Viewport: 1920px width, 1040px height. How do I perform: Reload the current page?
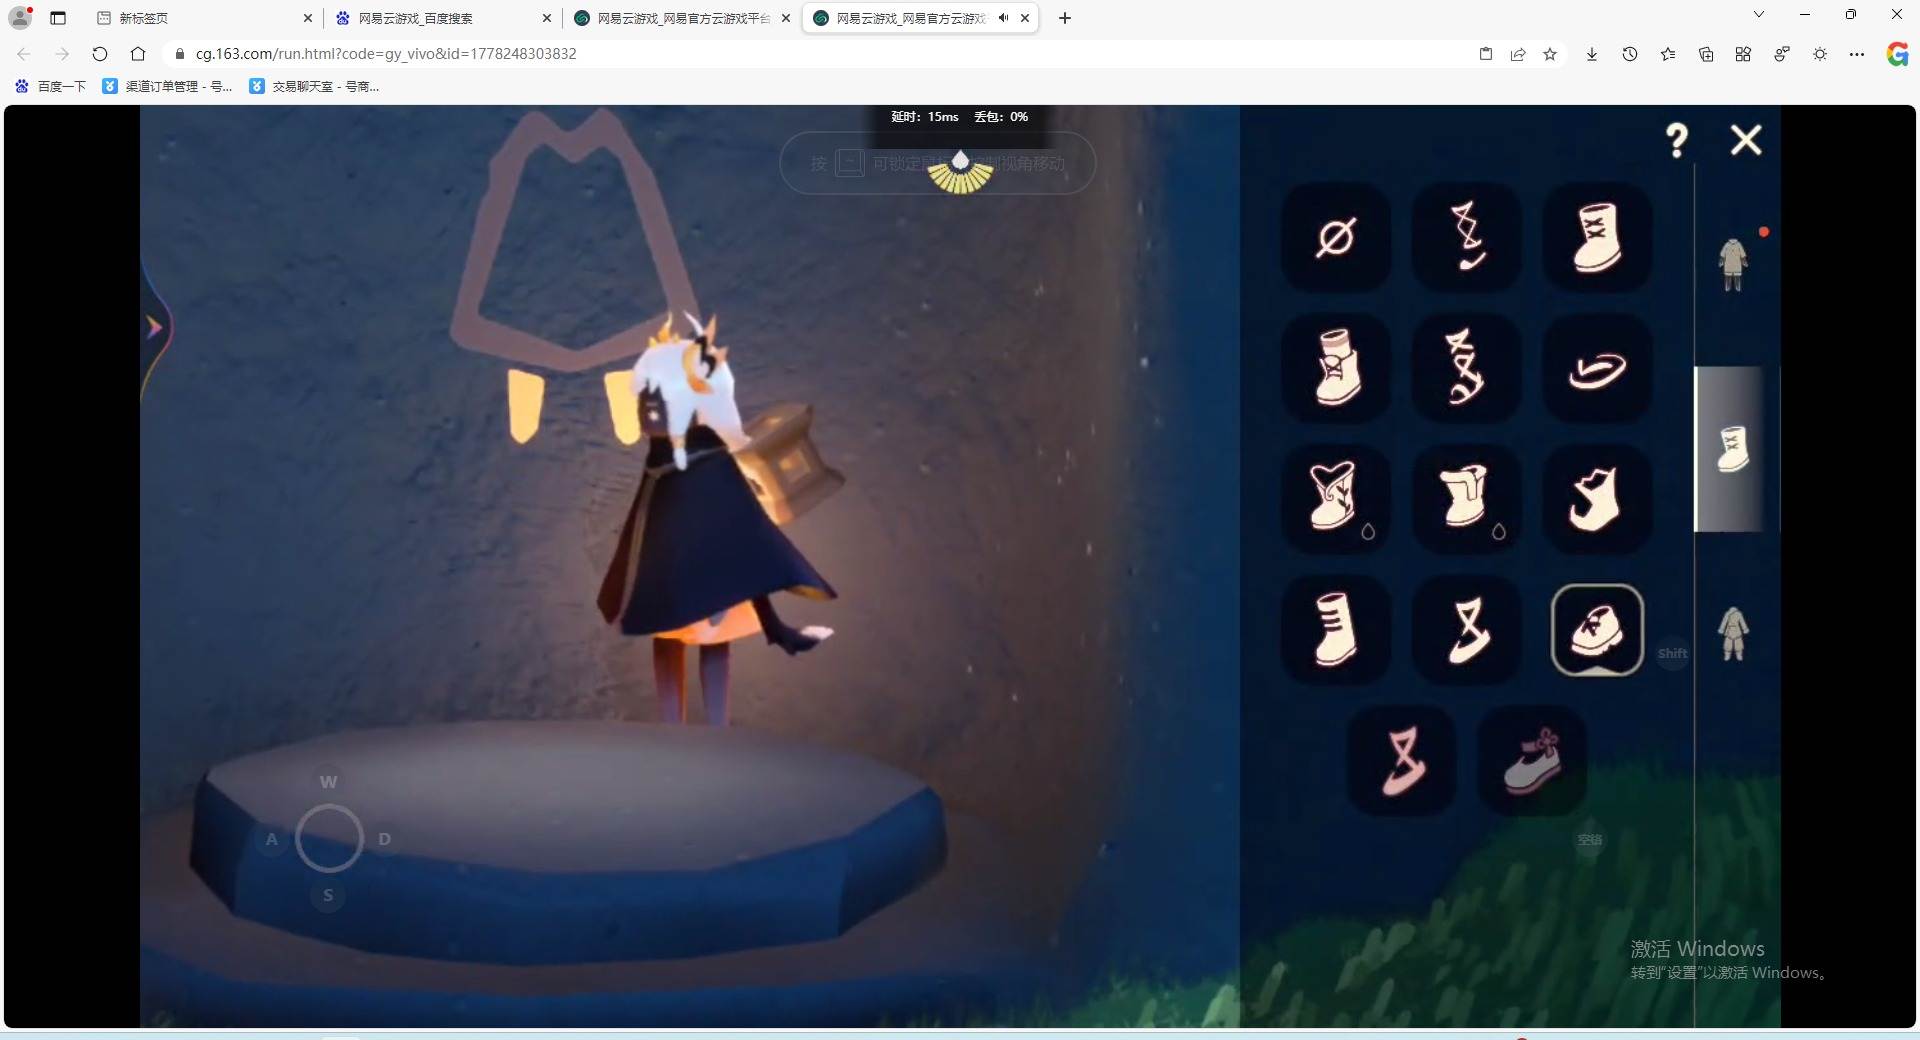(x=100, y=54)
